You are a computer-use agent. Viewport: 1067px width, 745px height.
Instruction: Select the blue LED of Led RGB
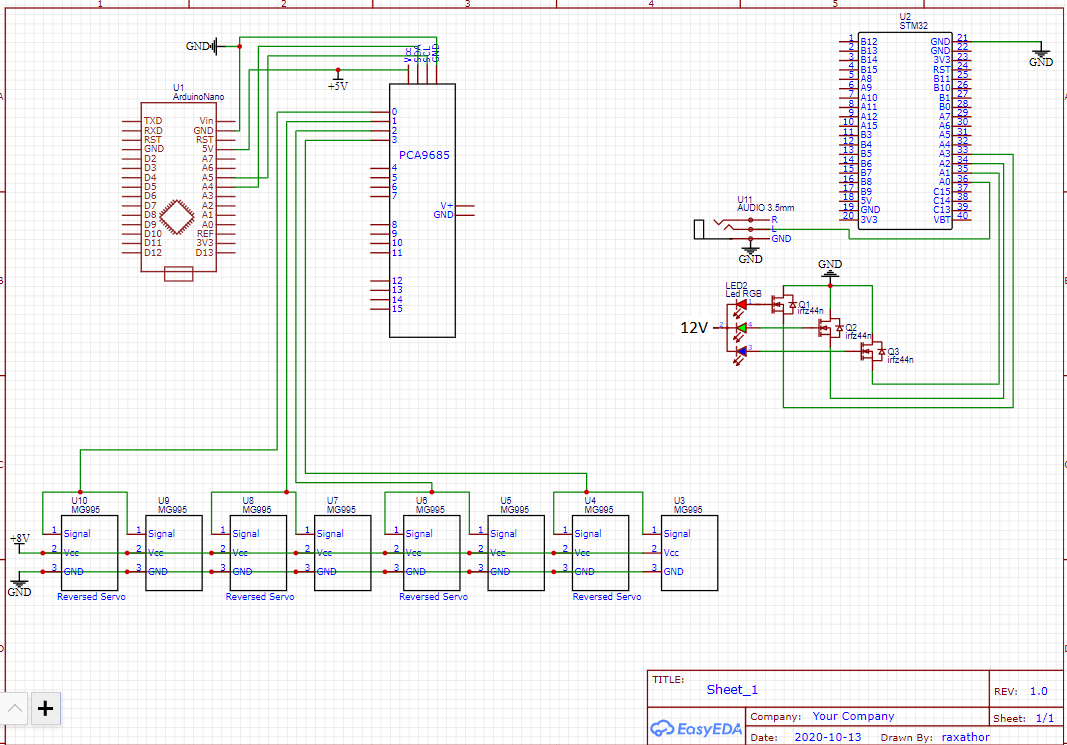point(741,351)
